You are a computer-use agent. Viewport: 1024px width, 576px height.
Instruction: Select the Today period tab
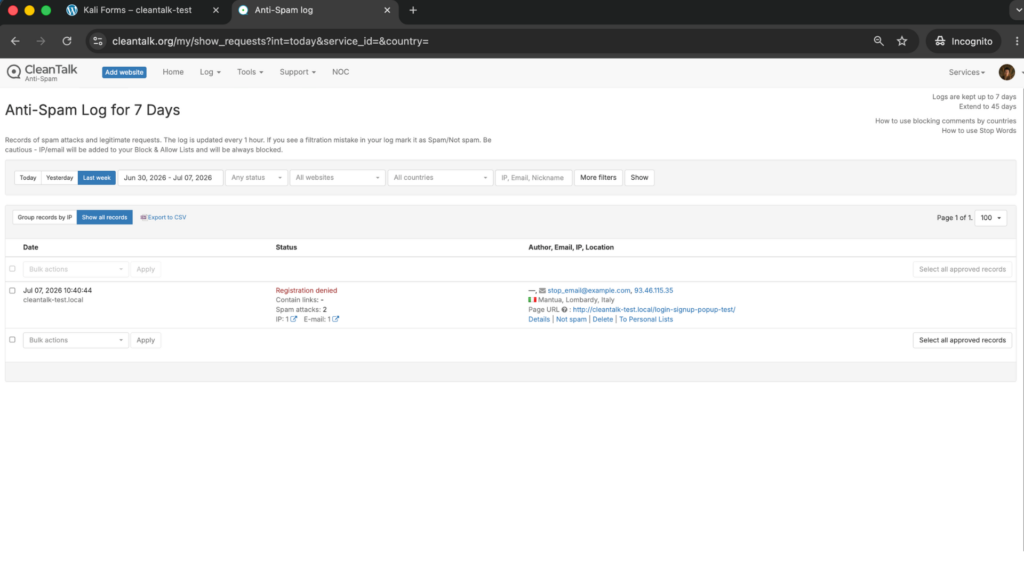28,178
